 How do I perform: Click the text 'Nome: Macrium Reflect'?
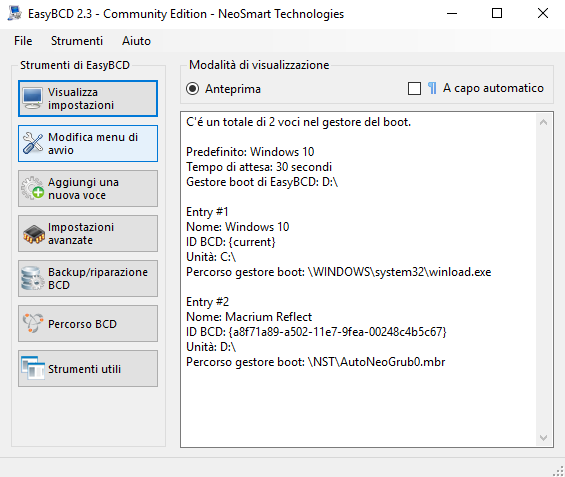[x=249, y=317]
